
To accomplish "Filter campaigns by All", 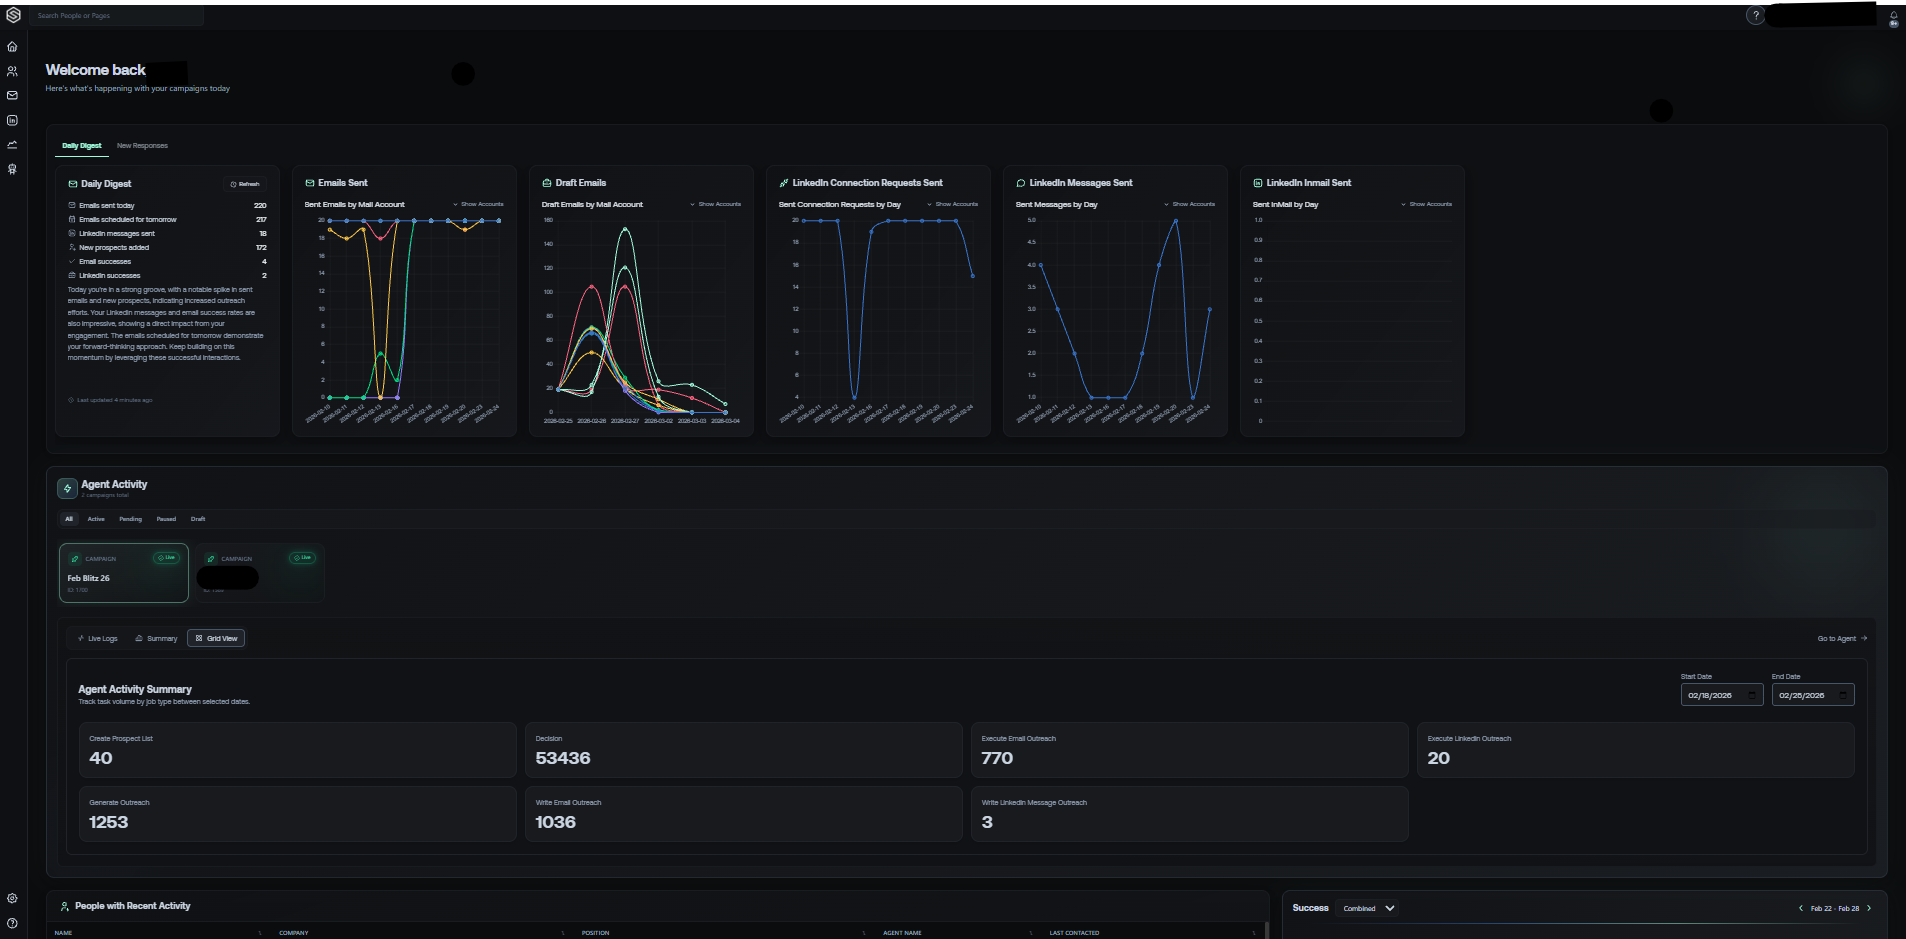I will tap(69, 519).
